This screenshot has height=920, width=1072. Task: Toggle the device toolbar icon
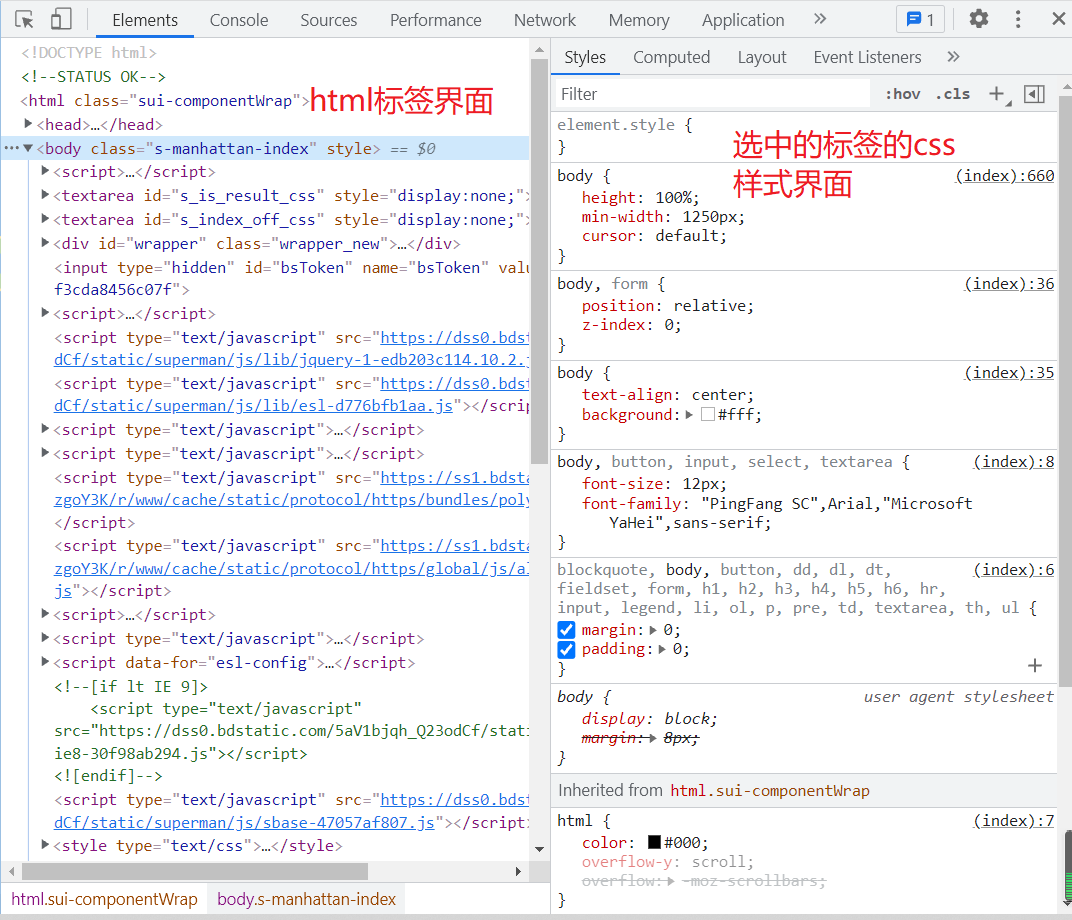(61, 19)
